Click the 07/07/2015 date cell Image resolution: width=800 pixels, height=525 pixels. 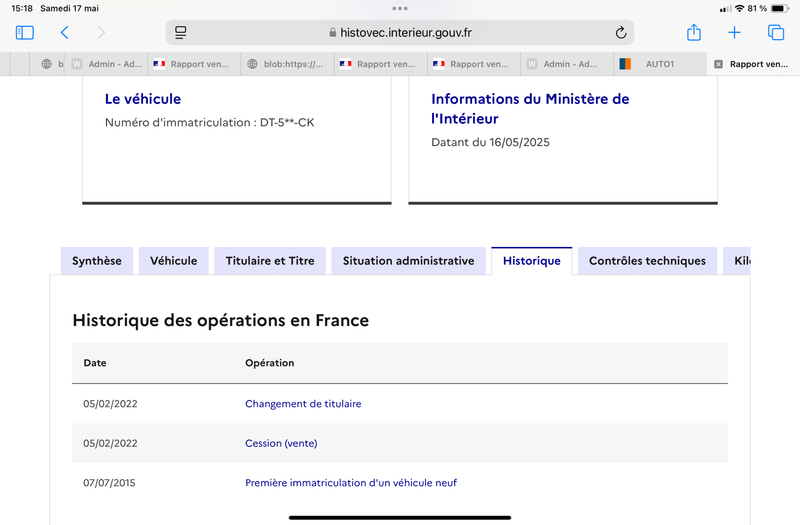coord(109,483)
